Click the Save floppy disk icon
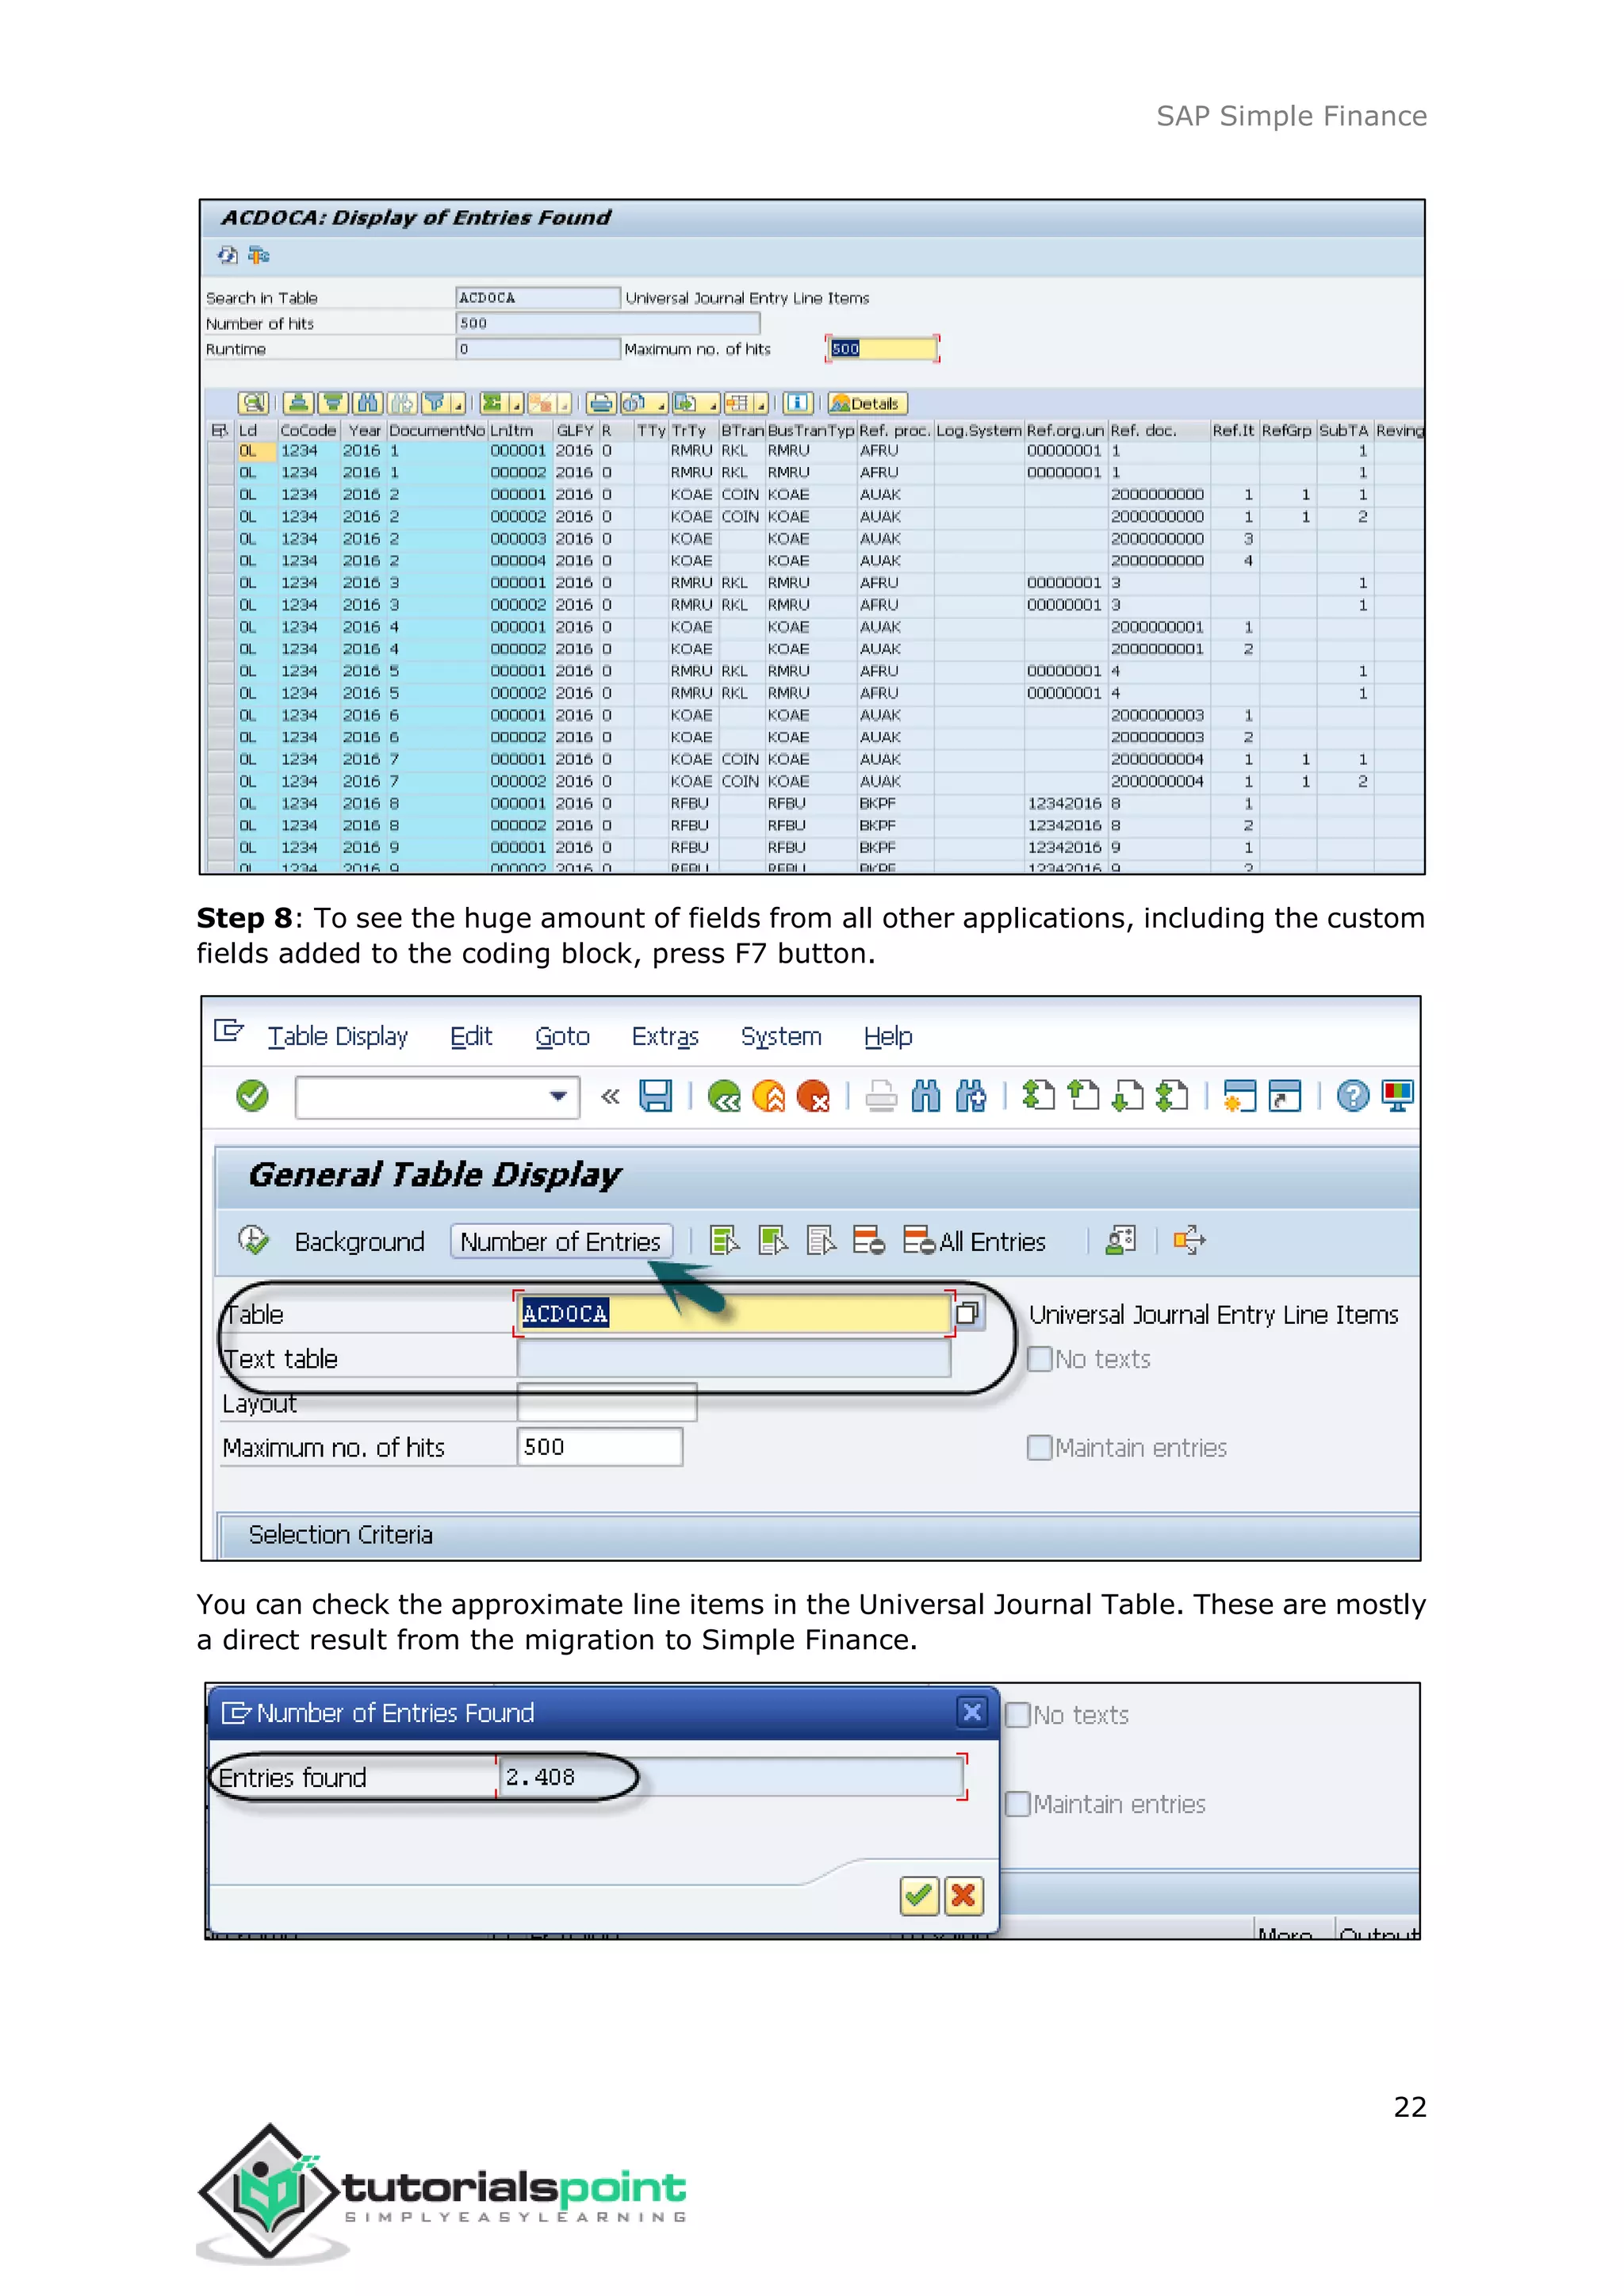Screen dimensions: 1624x2296 point(656,1096)
